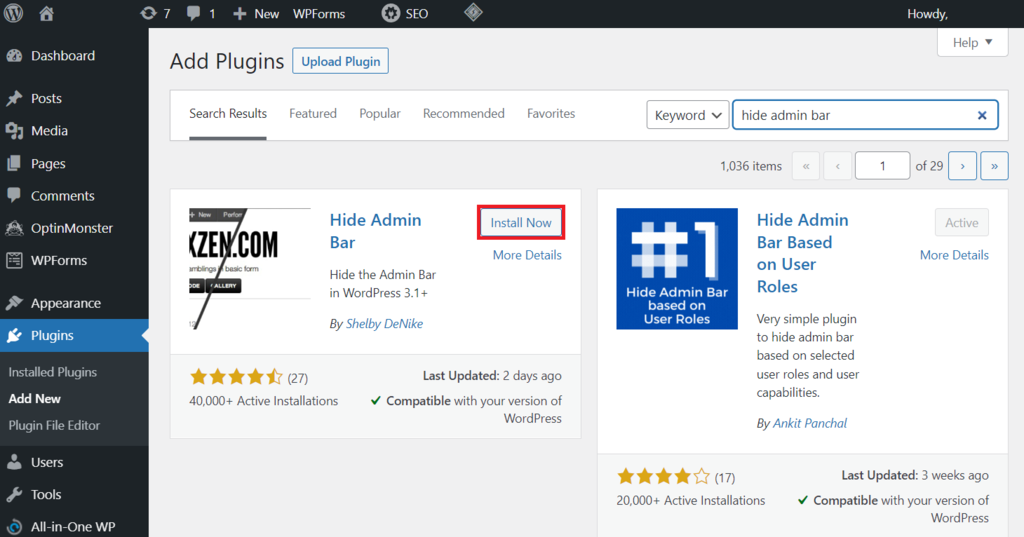Click the Hide Admin Bar Based on User Roles thumbnail

[677, 269]
